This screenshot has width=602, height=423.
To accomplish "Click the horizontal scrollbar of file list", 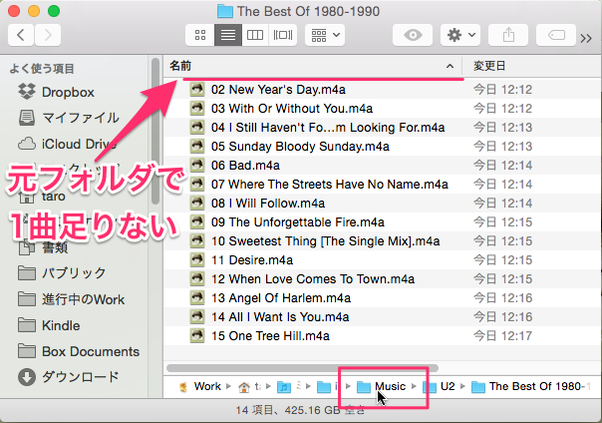I will pyautogui.click(x=302, y=368).
